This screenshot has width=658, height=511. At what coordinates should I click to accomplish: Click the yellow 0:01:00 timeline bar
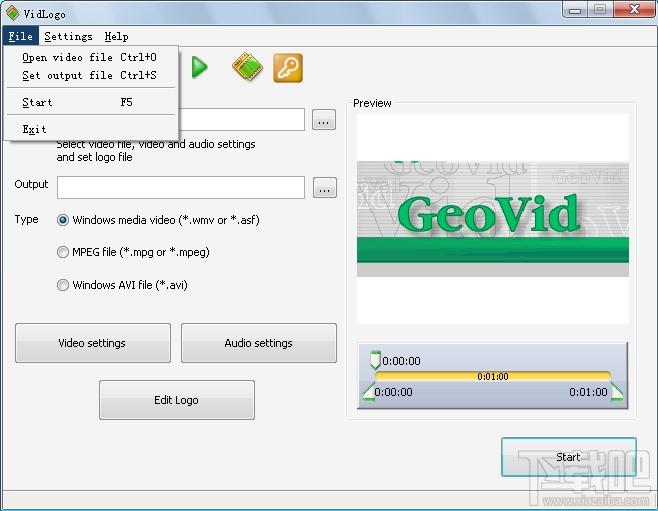pyautogui.click(x=493, y=376)
